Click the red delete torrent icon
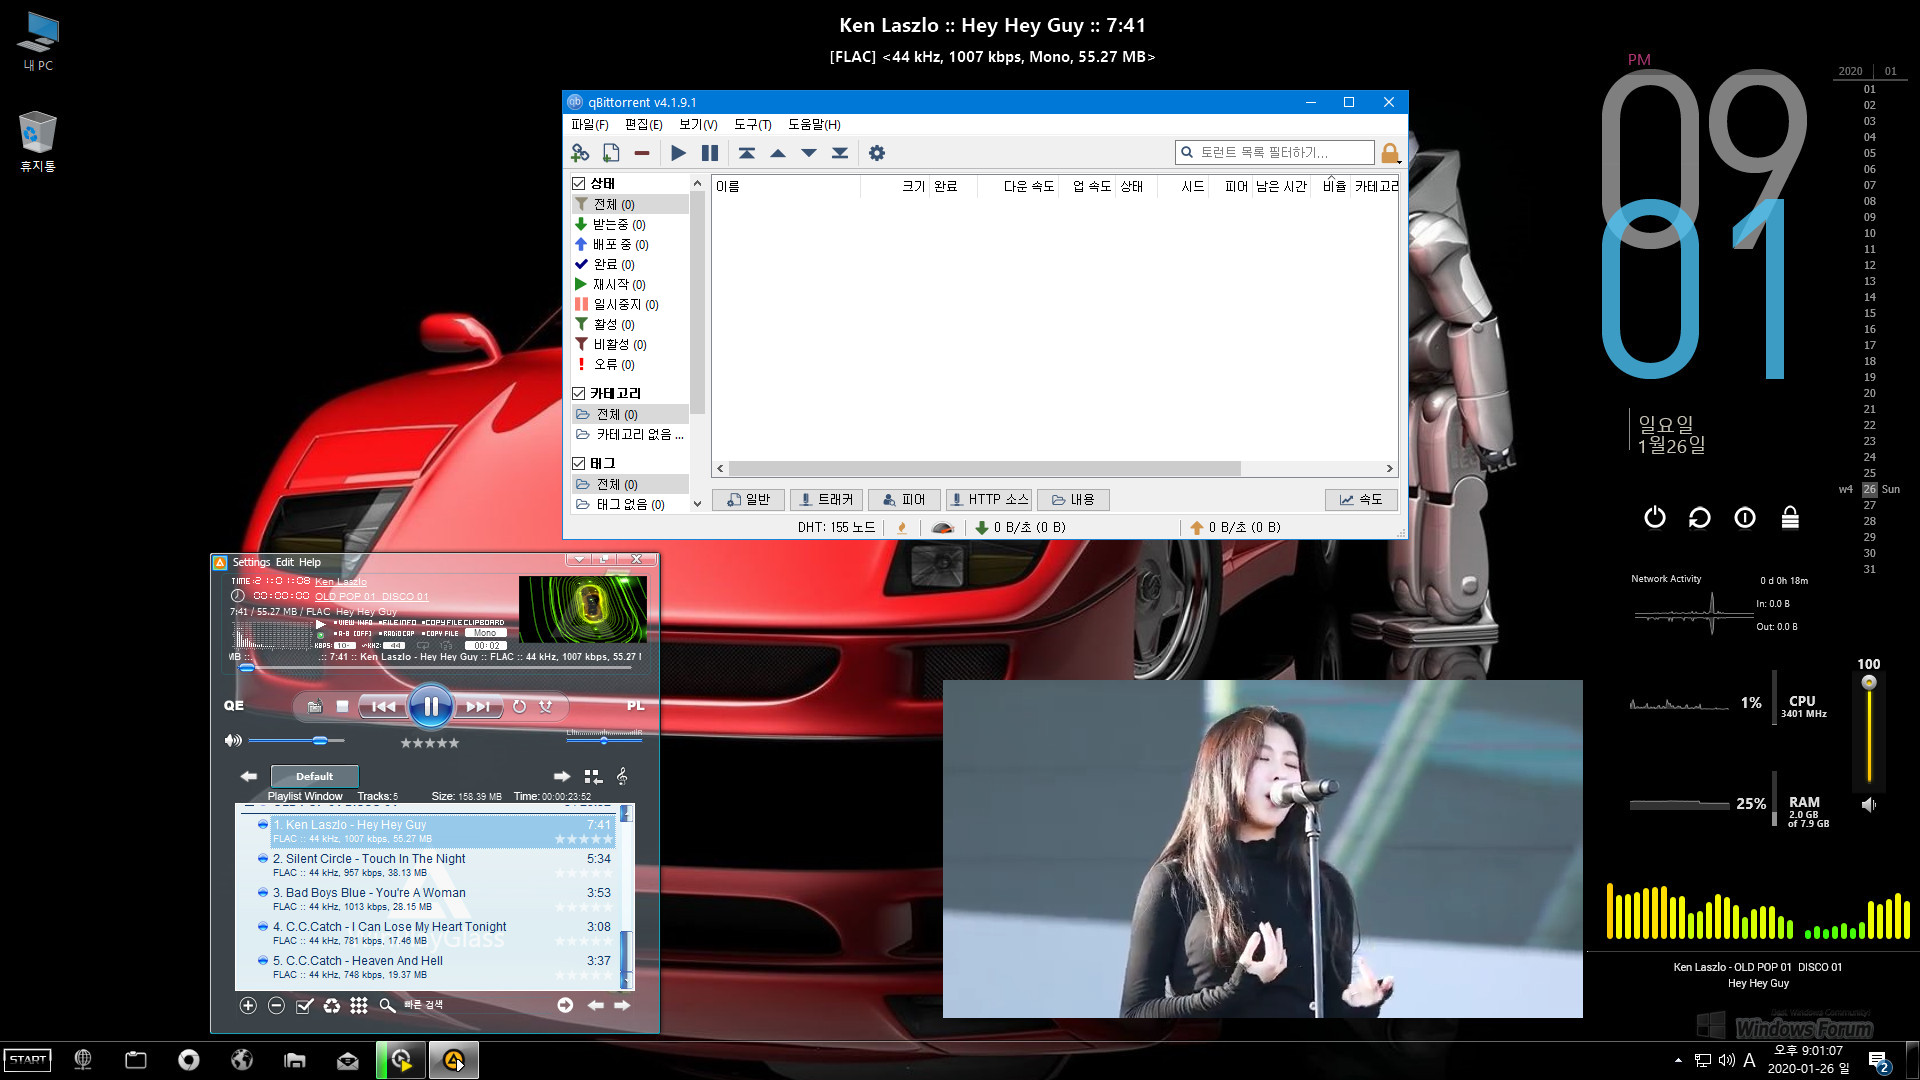Screen dimensions: 1920x1080 click(642, 153)
